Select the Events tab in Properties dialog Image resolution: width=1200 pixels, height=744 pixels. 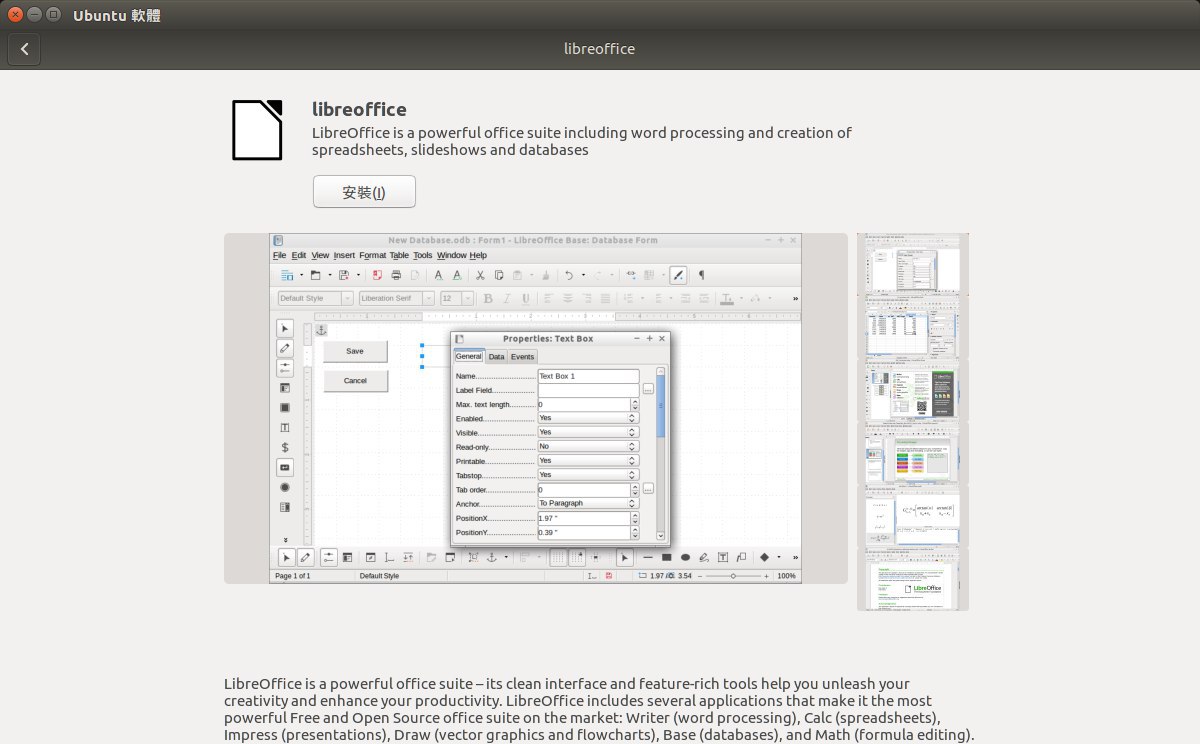tap(522, 356)
